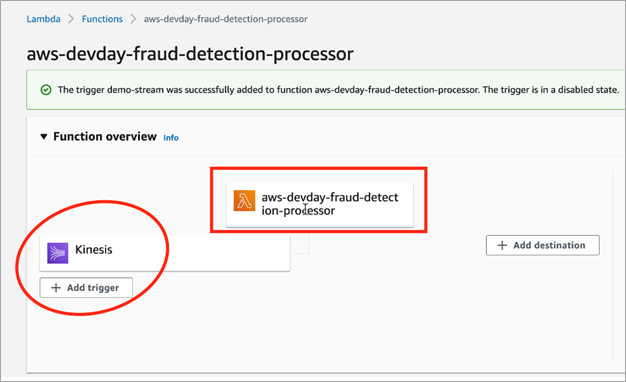Viewport: 626px width, 382px height.
Task: Select the Kinesis trigger label
Action: (x=94, y=249)
